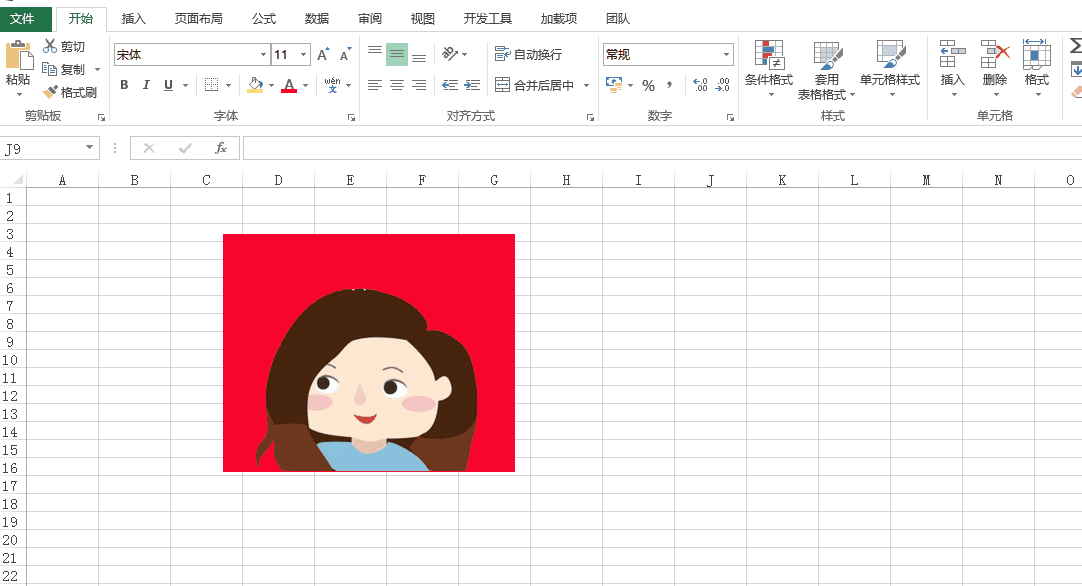1082x586 pixels.
Task: Toggle Wrap Text (自动换行)
Action: pos(529,54)
